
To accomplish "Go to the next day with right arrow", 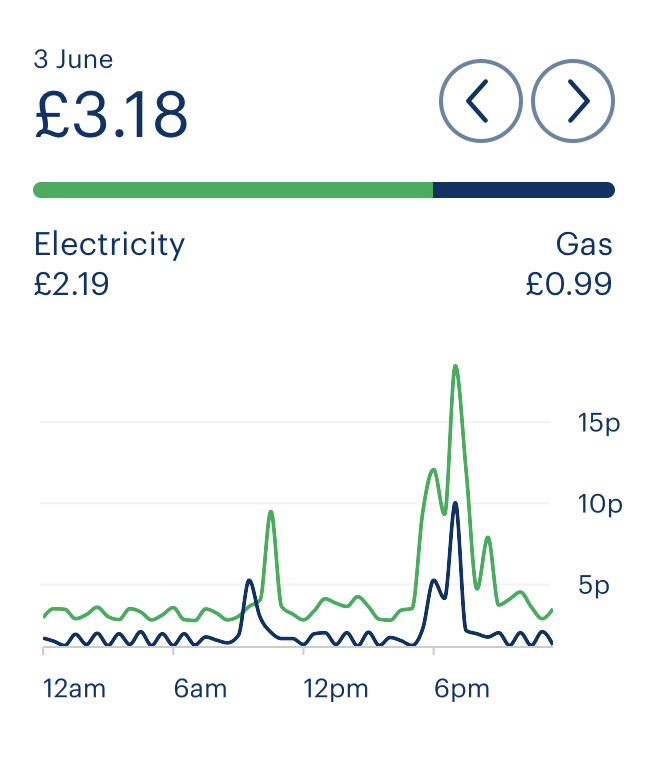I will point(573,100).
